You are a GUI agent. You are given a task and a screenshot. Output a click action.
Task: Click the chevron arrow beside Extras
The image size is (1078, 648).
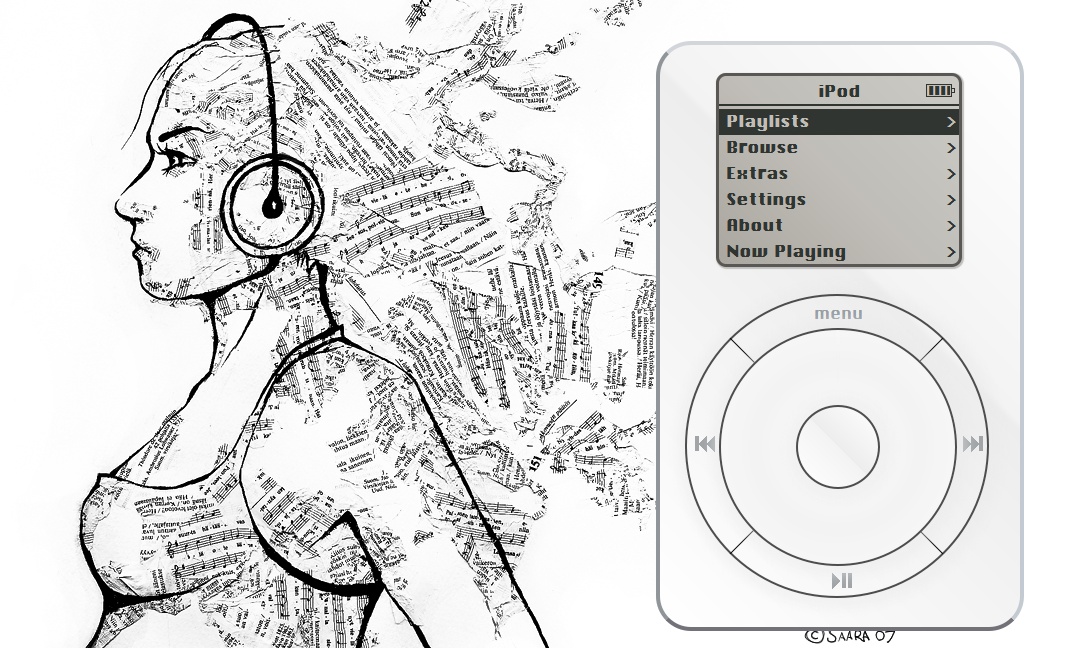click(951, 175)
